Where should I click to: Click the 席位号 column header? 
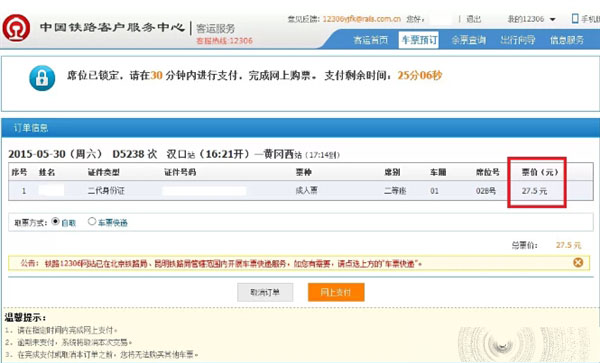(488, 172)
